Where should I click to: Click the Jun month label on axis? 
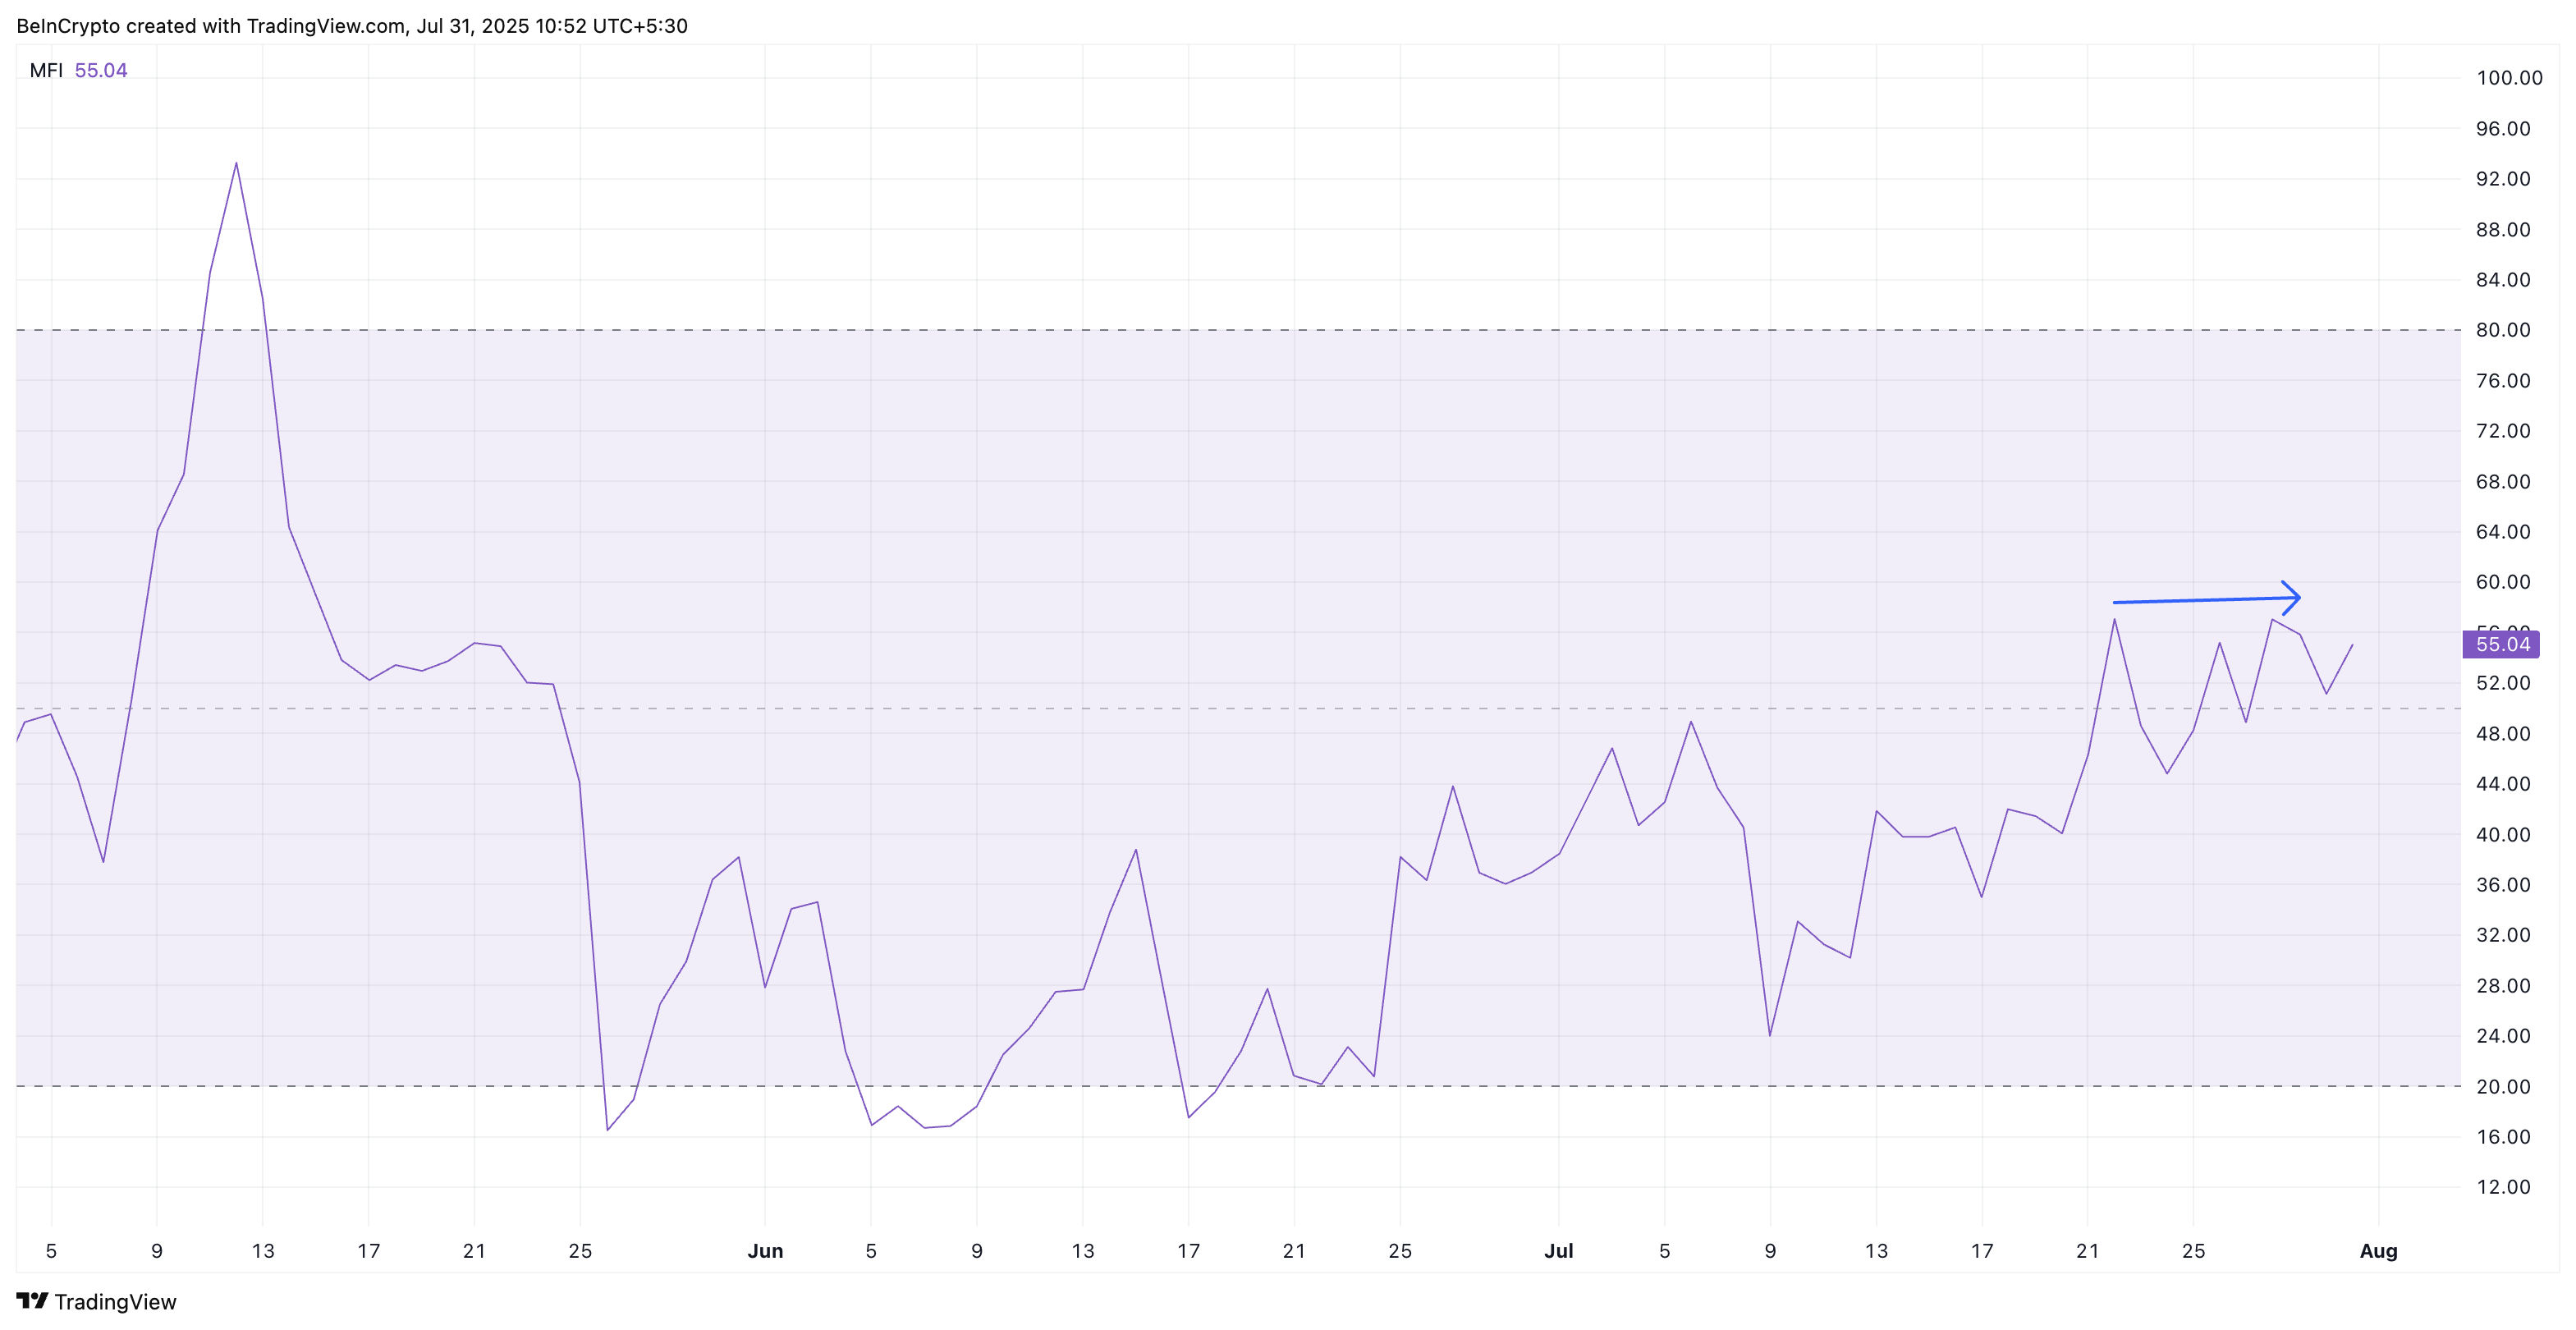[765, 1250]
